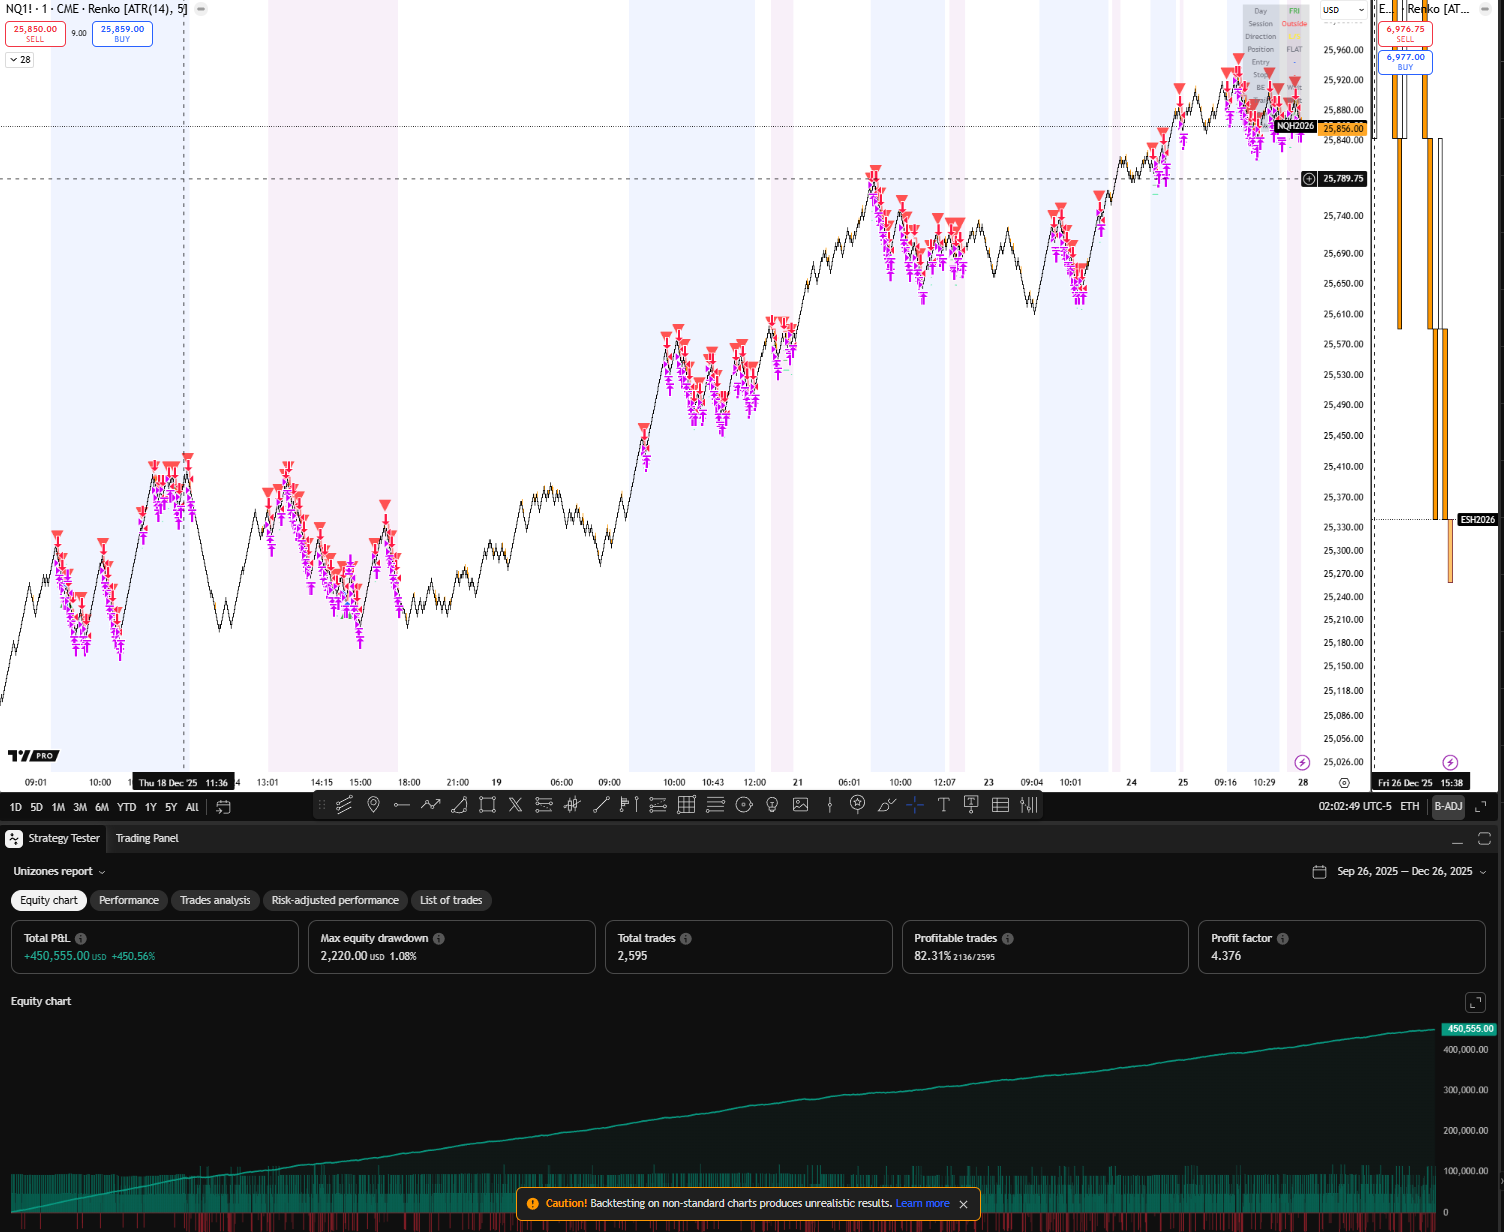Click the blue BUY 25,859.00 button

122,34
